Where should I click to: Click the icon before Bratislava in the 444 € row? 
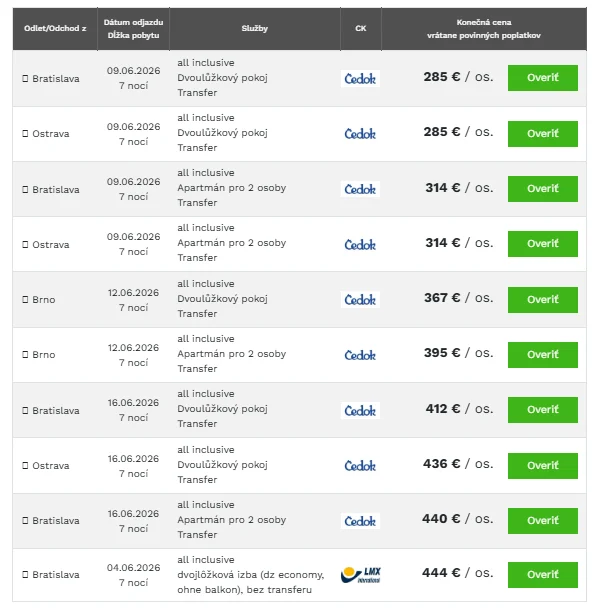click(25, 575)
